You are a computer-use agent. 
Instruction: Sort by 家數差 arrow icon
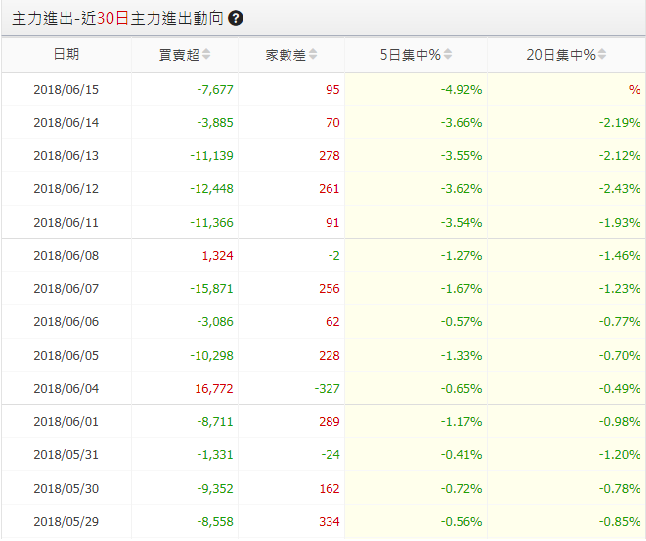click(x=313, y=54)
